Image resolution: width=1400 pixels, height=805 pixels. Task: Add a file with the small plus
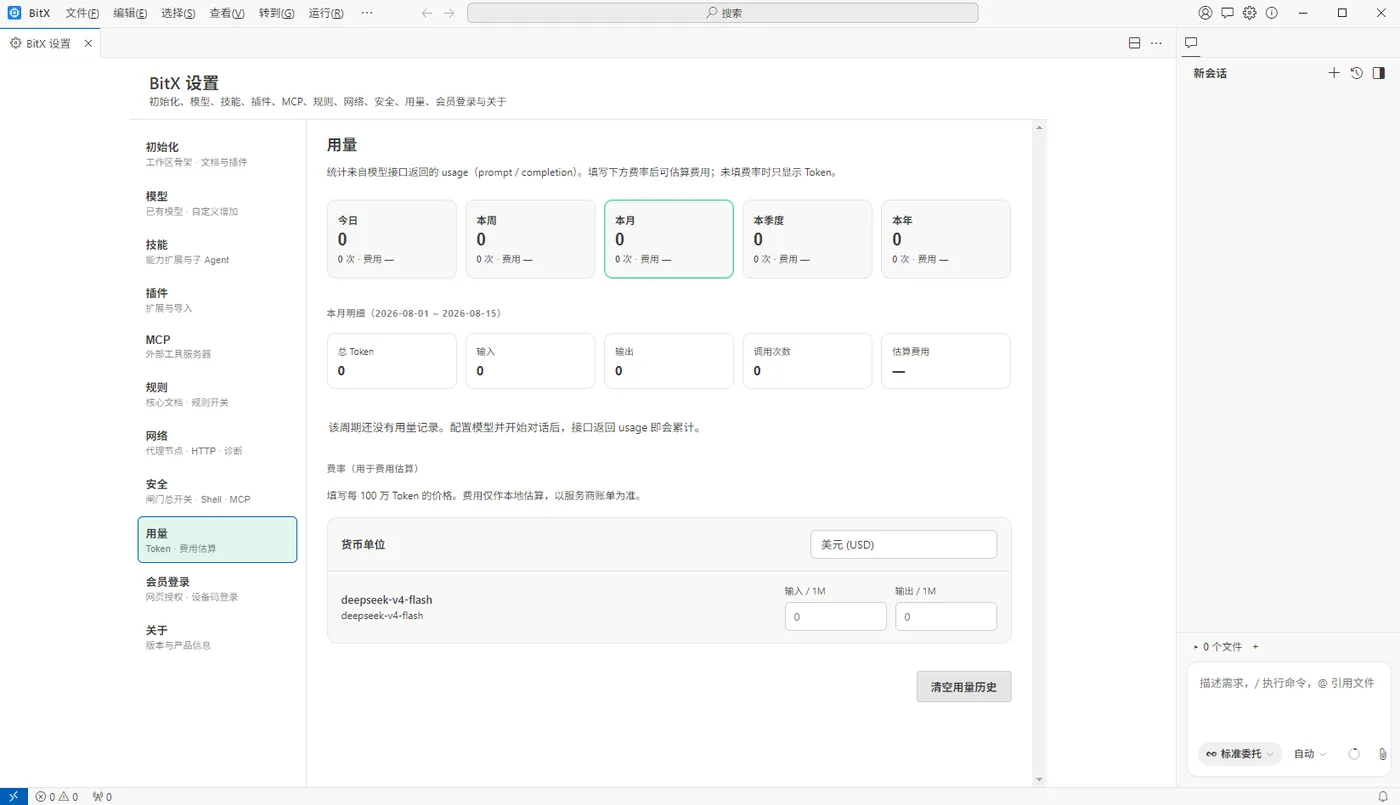tap(1255, 647)
